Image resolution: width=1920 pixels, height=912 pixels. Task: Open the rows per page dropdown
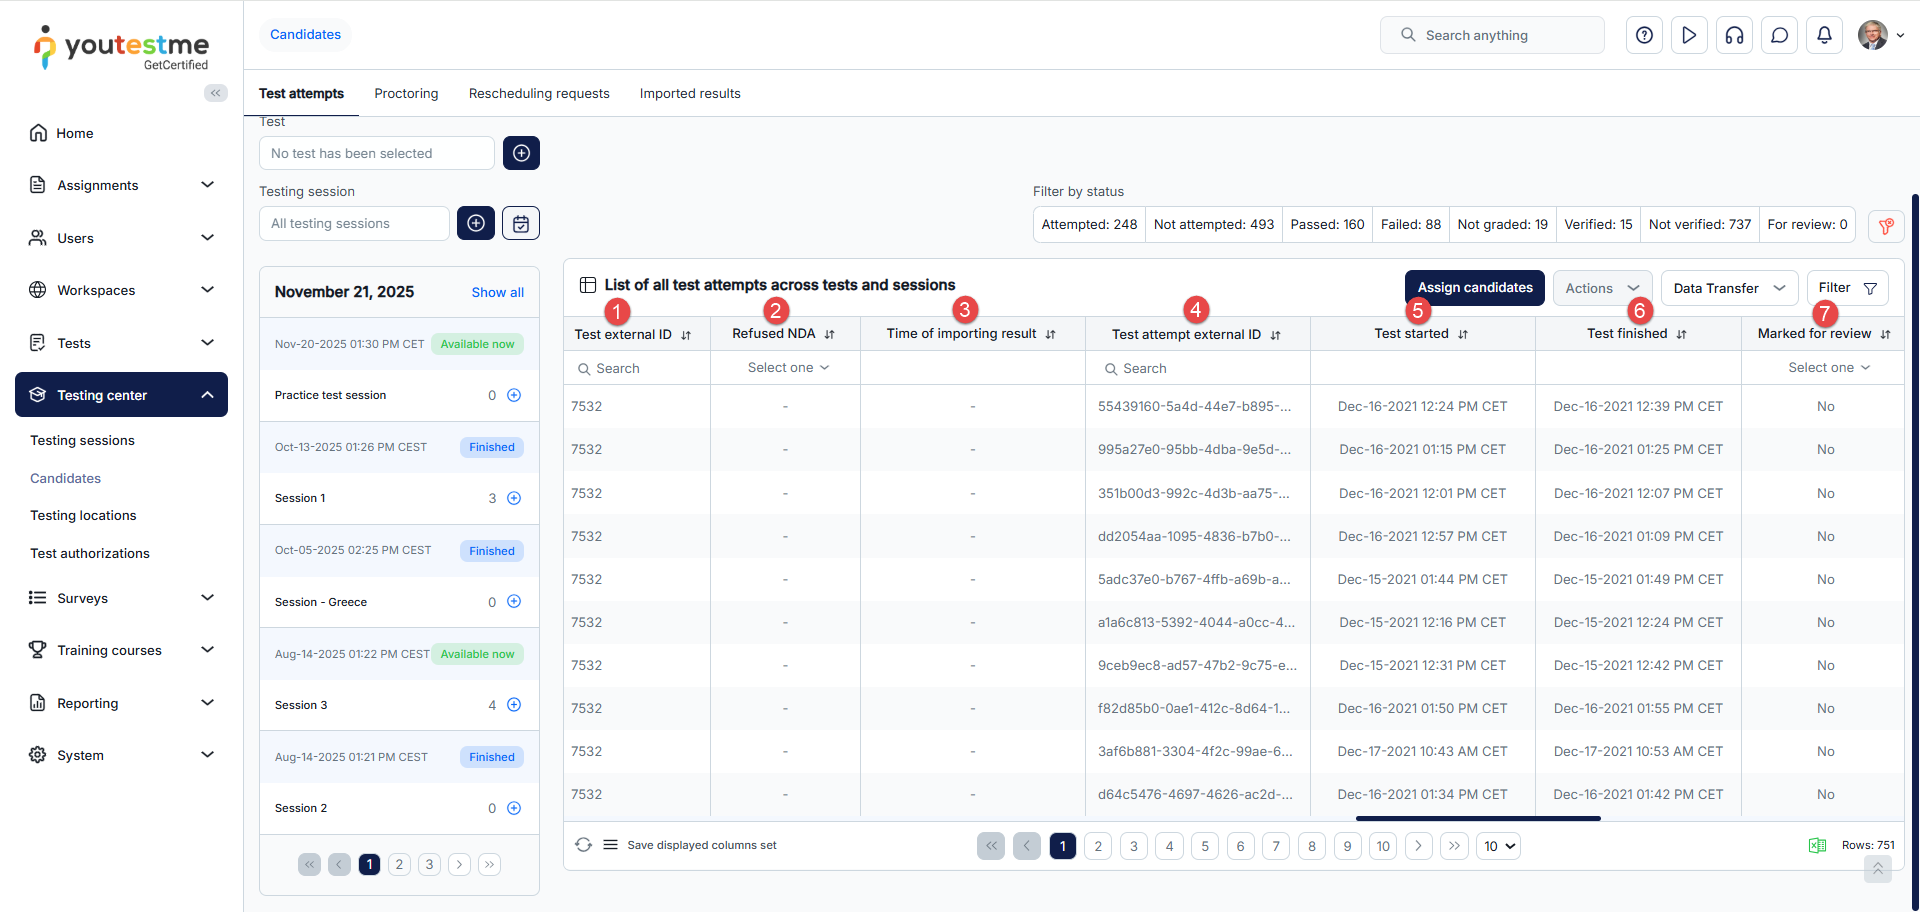(1499, 846)
